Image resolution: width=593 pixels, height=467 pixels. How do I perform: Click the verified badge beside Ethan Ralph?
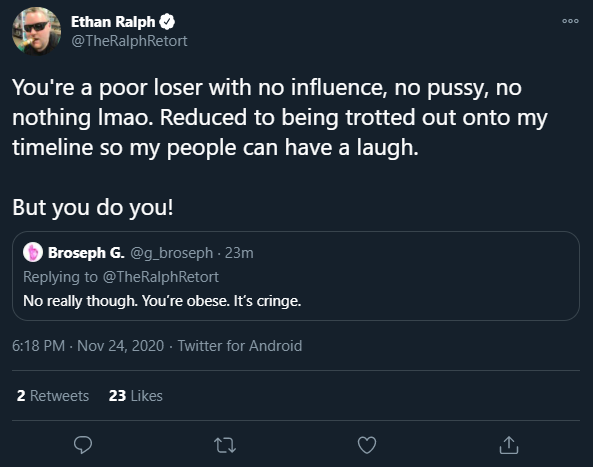[x=167, y=22]
